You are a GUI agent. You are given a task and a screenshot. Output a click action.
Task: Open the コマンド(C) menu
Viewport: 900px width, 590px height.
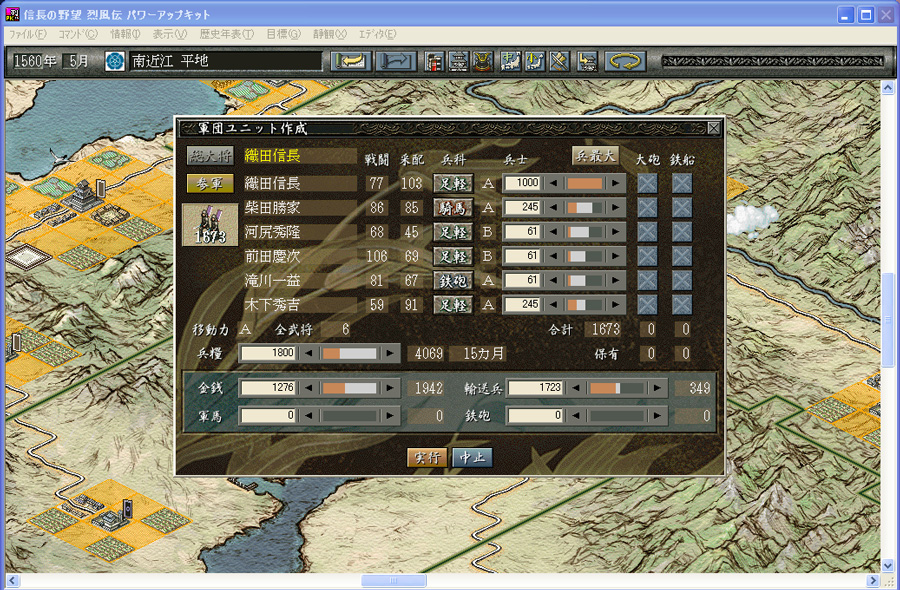(78, 34)
